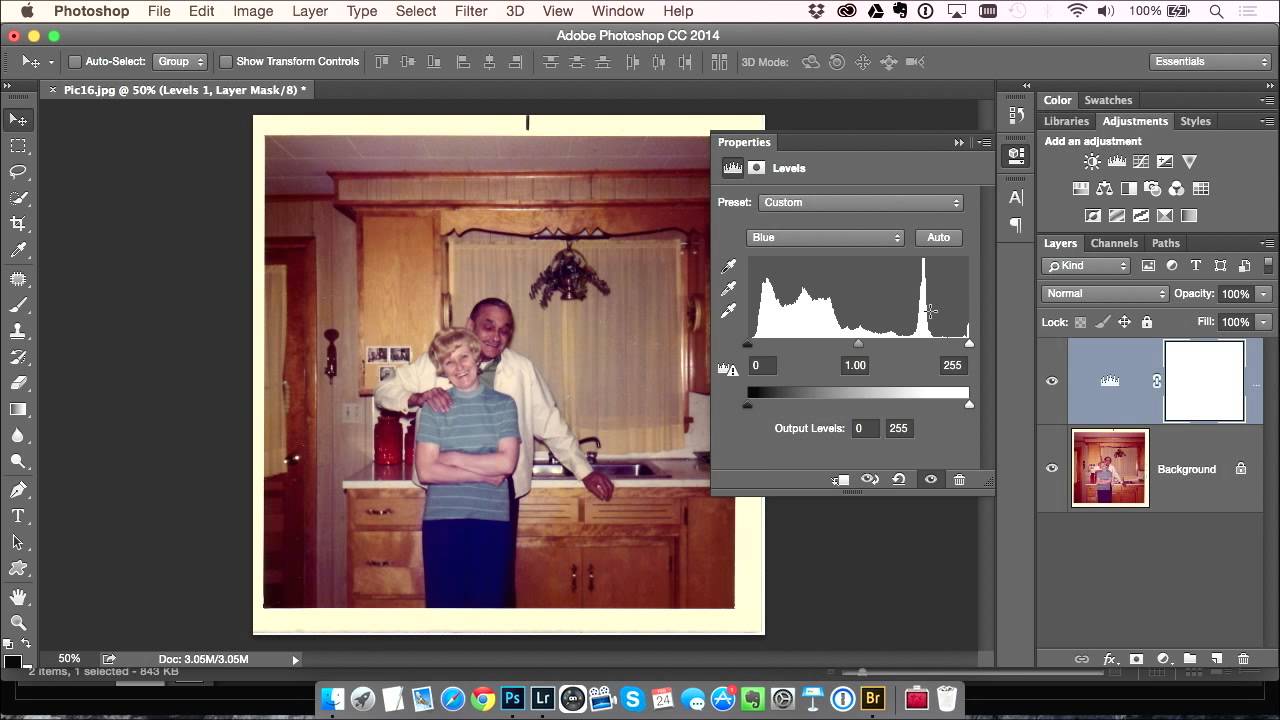Image resolution: width=1280 pixels, height=720 pixels.
Task: Open the Kind layer filter dropdown
Action: pyautogui.click(x=1086, y=266)
